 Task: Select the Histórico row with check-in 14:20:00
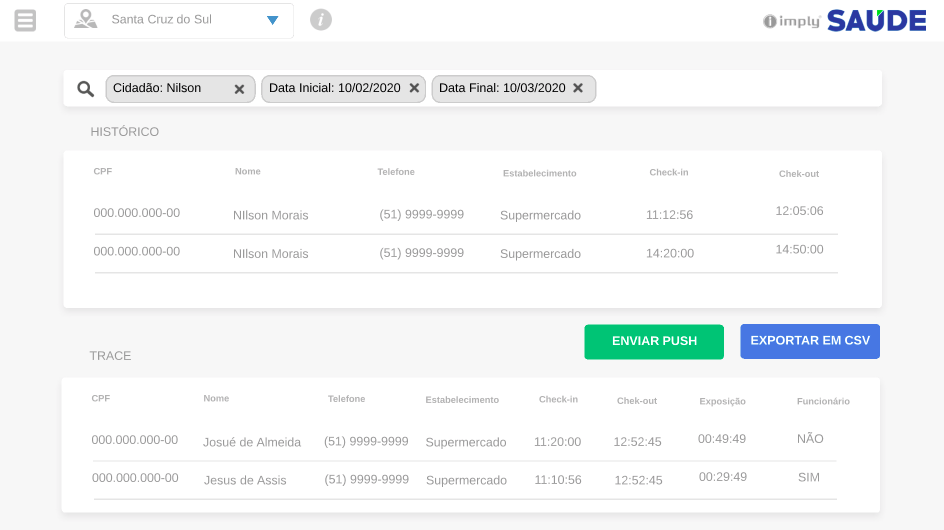point(465,253)
